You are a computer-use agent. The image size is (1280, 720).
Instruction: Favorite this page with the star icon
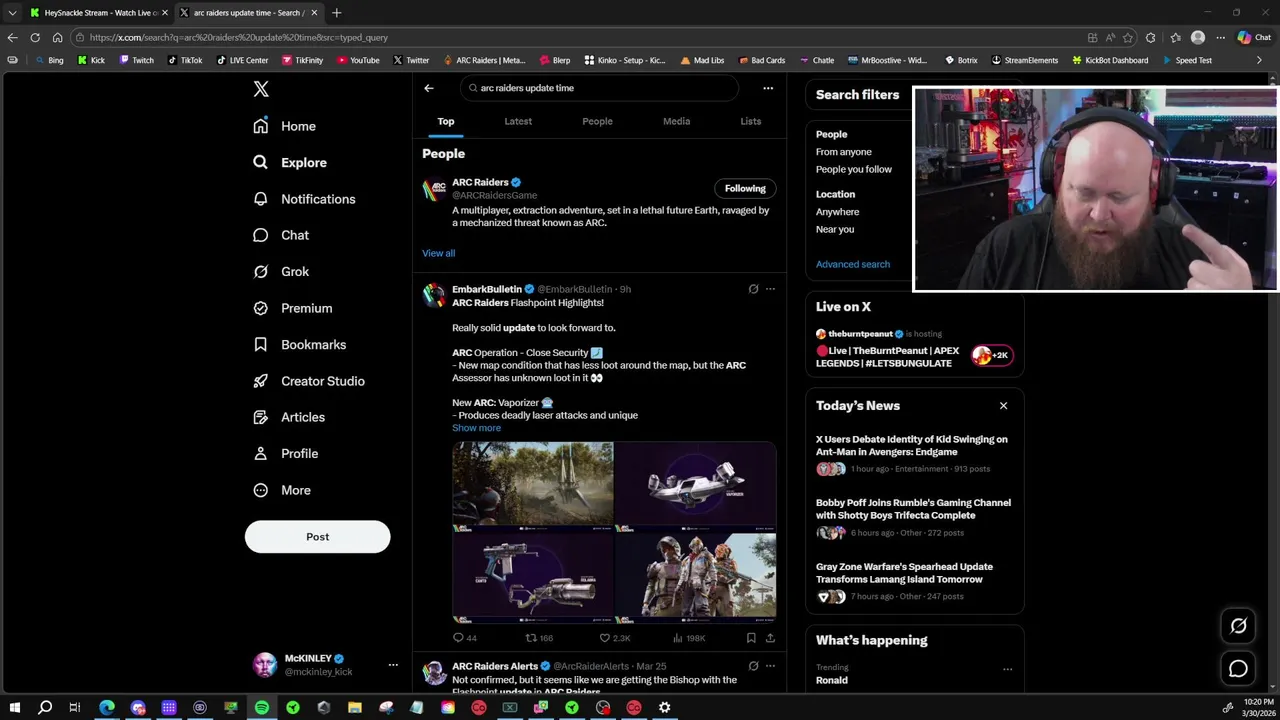[1128, 38]
